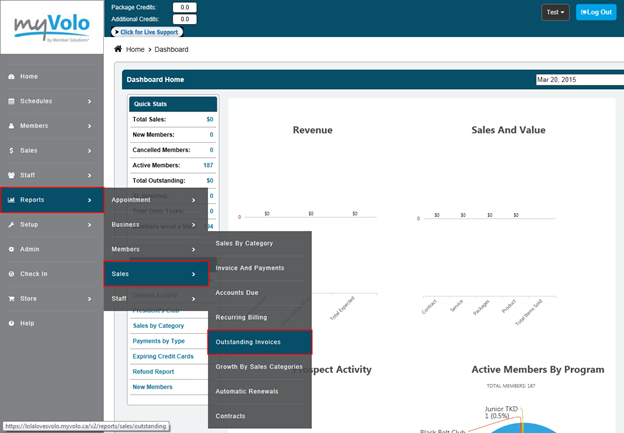624x433 pixels.
Task: Expand the Business reports submenu
Action: point(155,224)
